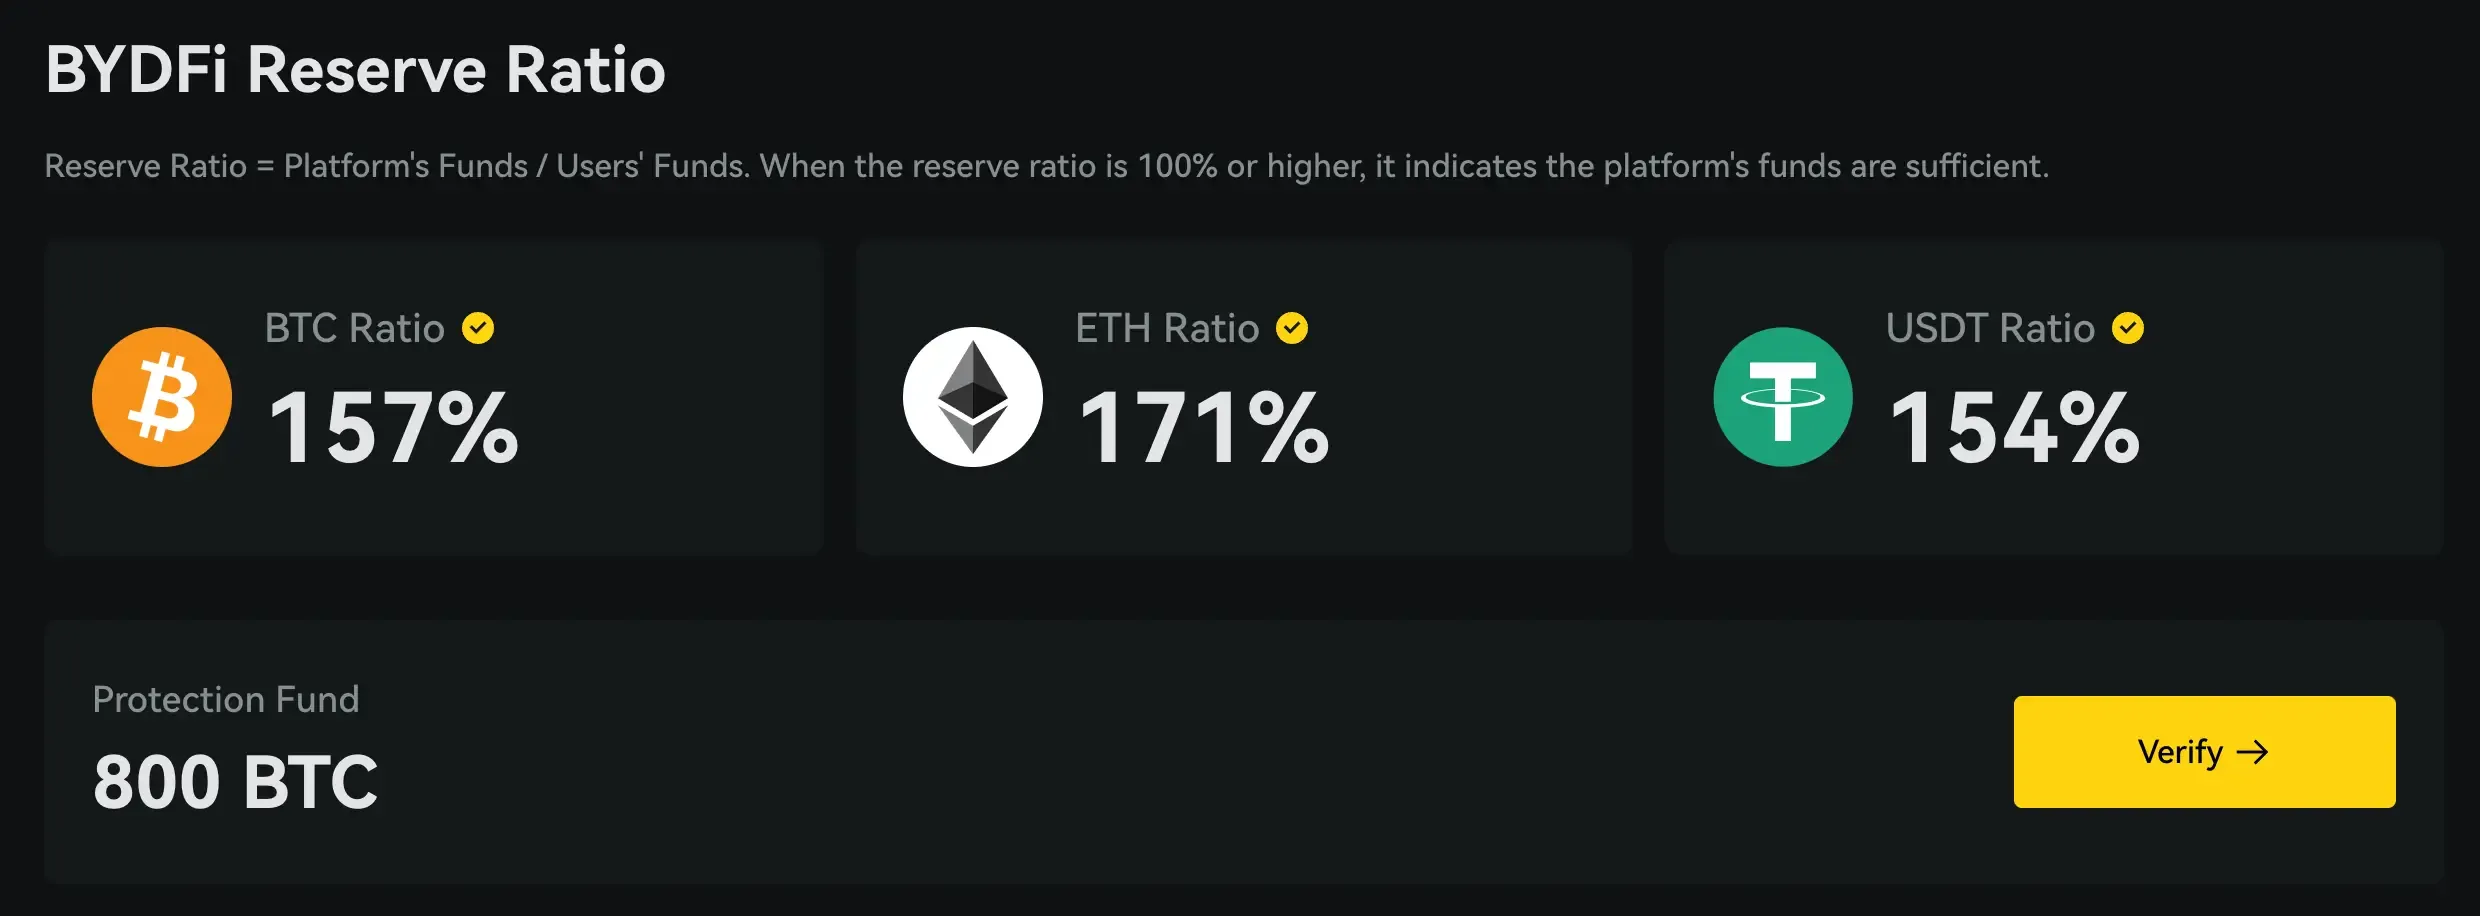Click empty middle of Protection Fund panel
The image size is (2480, 916).
tap(1150, 752)
